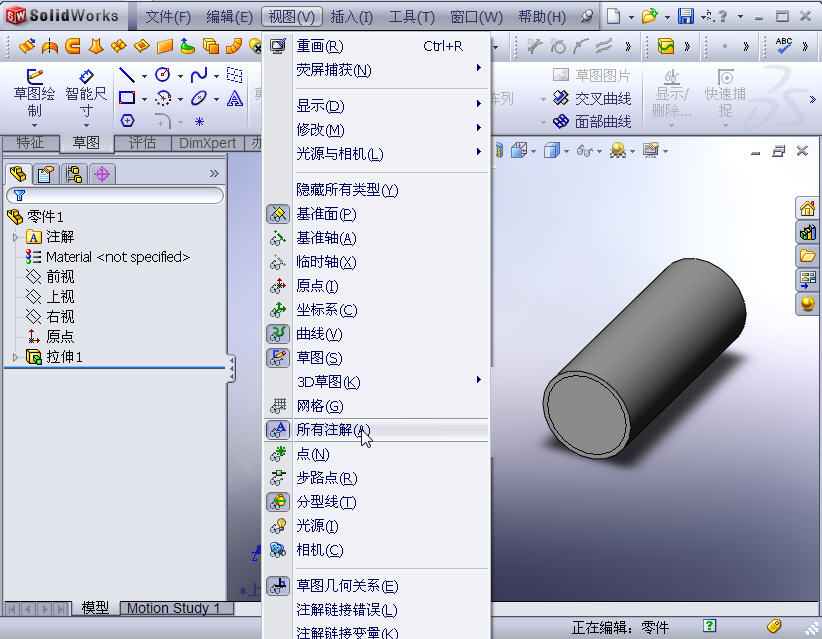
Task: Expand the 注解 annotations tree node
Action: click(x=15, y=237)
